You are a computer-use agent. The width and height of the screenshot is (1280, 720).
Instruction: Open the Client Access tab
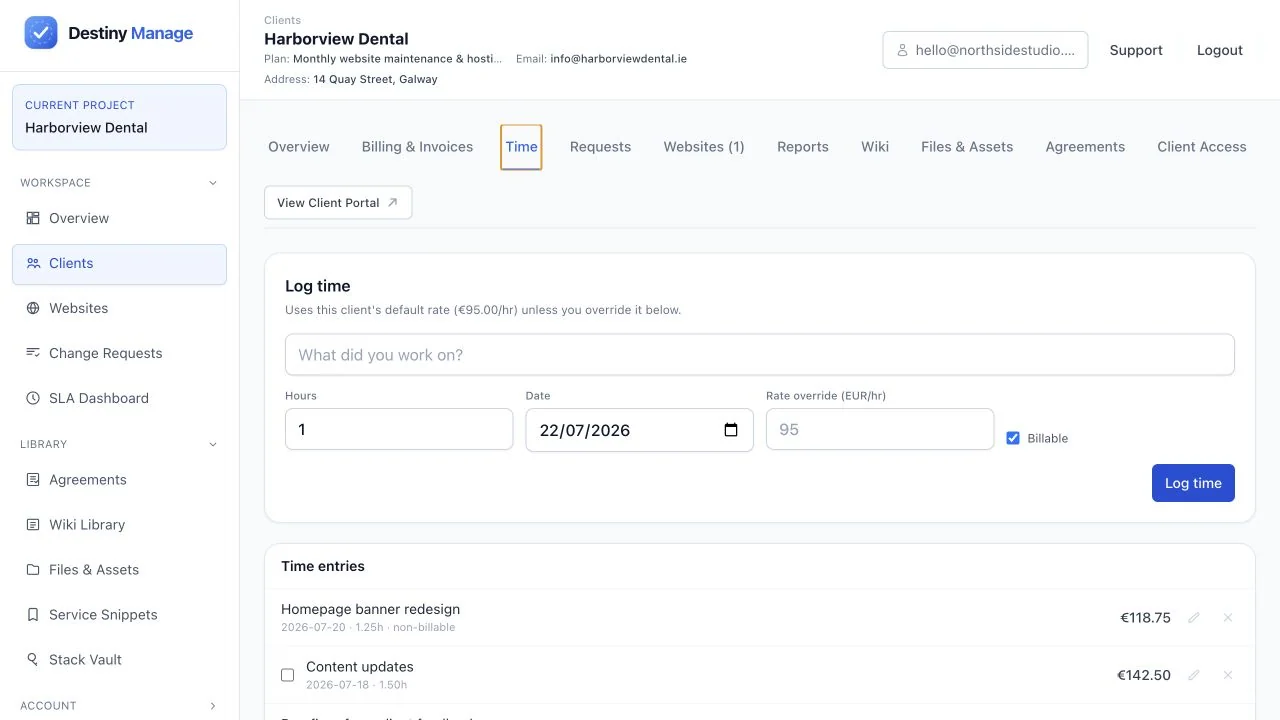[1202, 147]
